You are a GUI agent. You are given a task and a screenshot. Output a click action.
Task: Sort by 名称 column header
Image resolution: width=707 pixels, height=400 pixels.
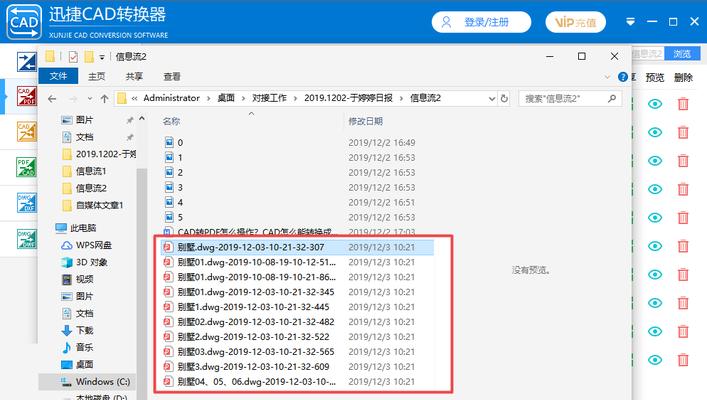171,121
